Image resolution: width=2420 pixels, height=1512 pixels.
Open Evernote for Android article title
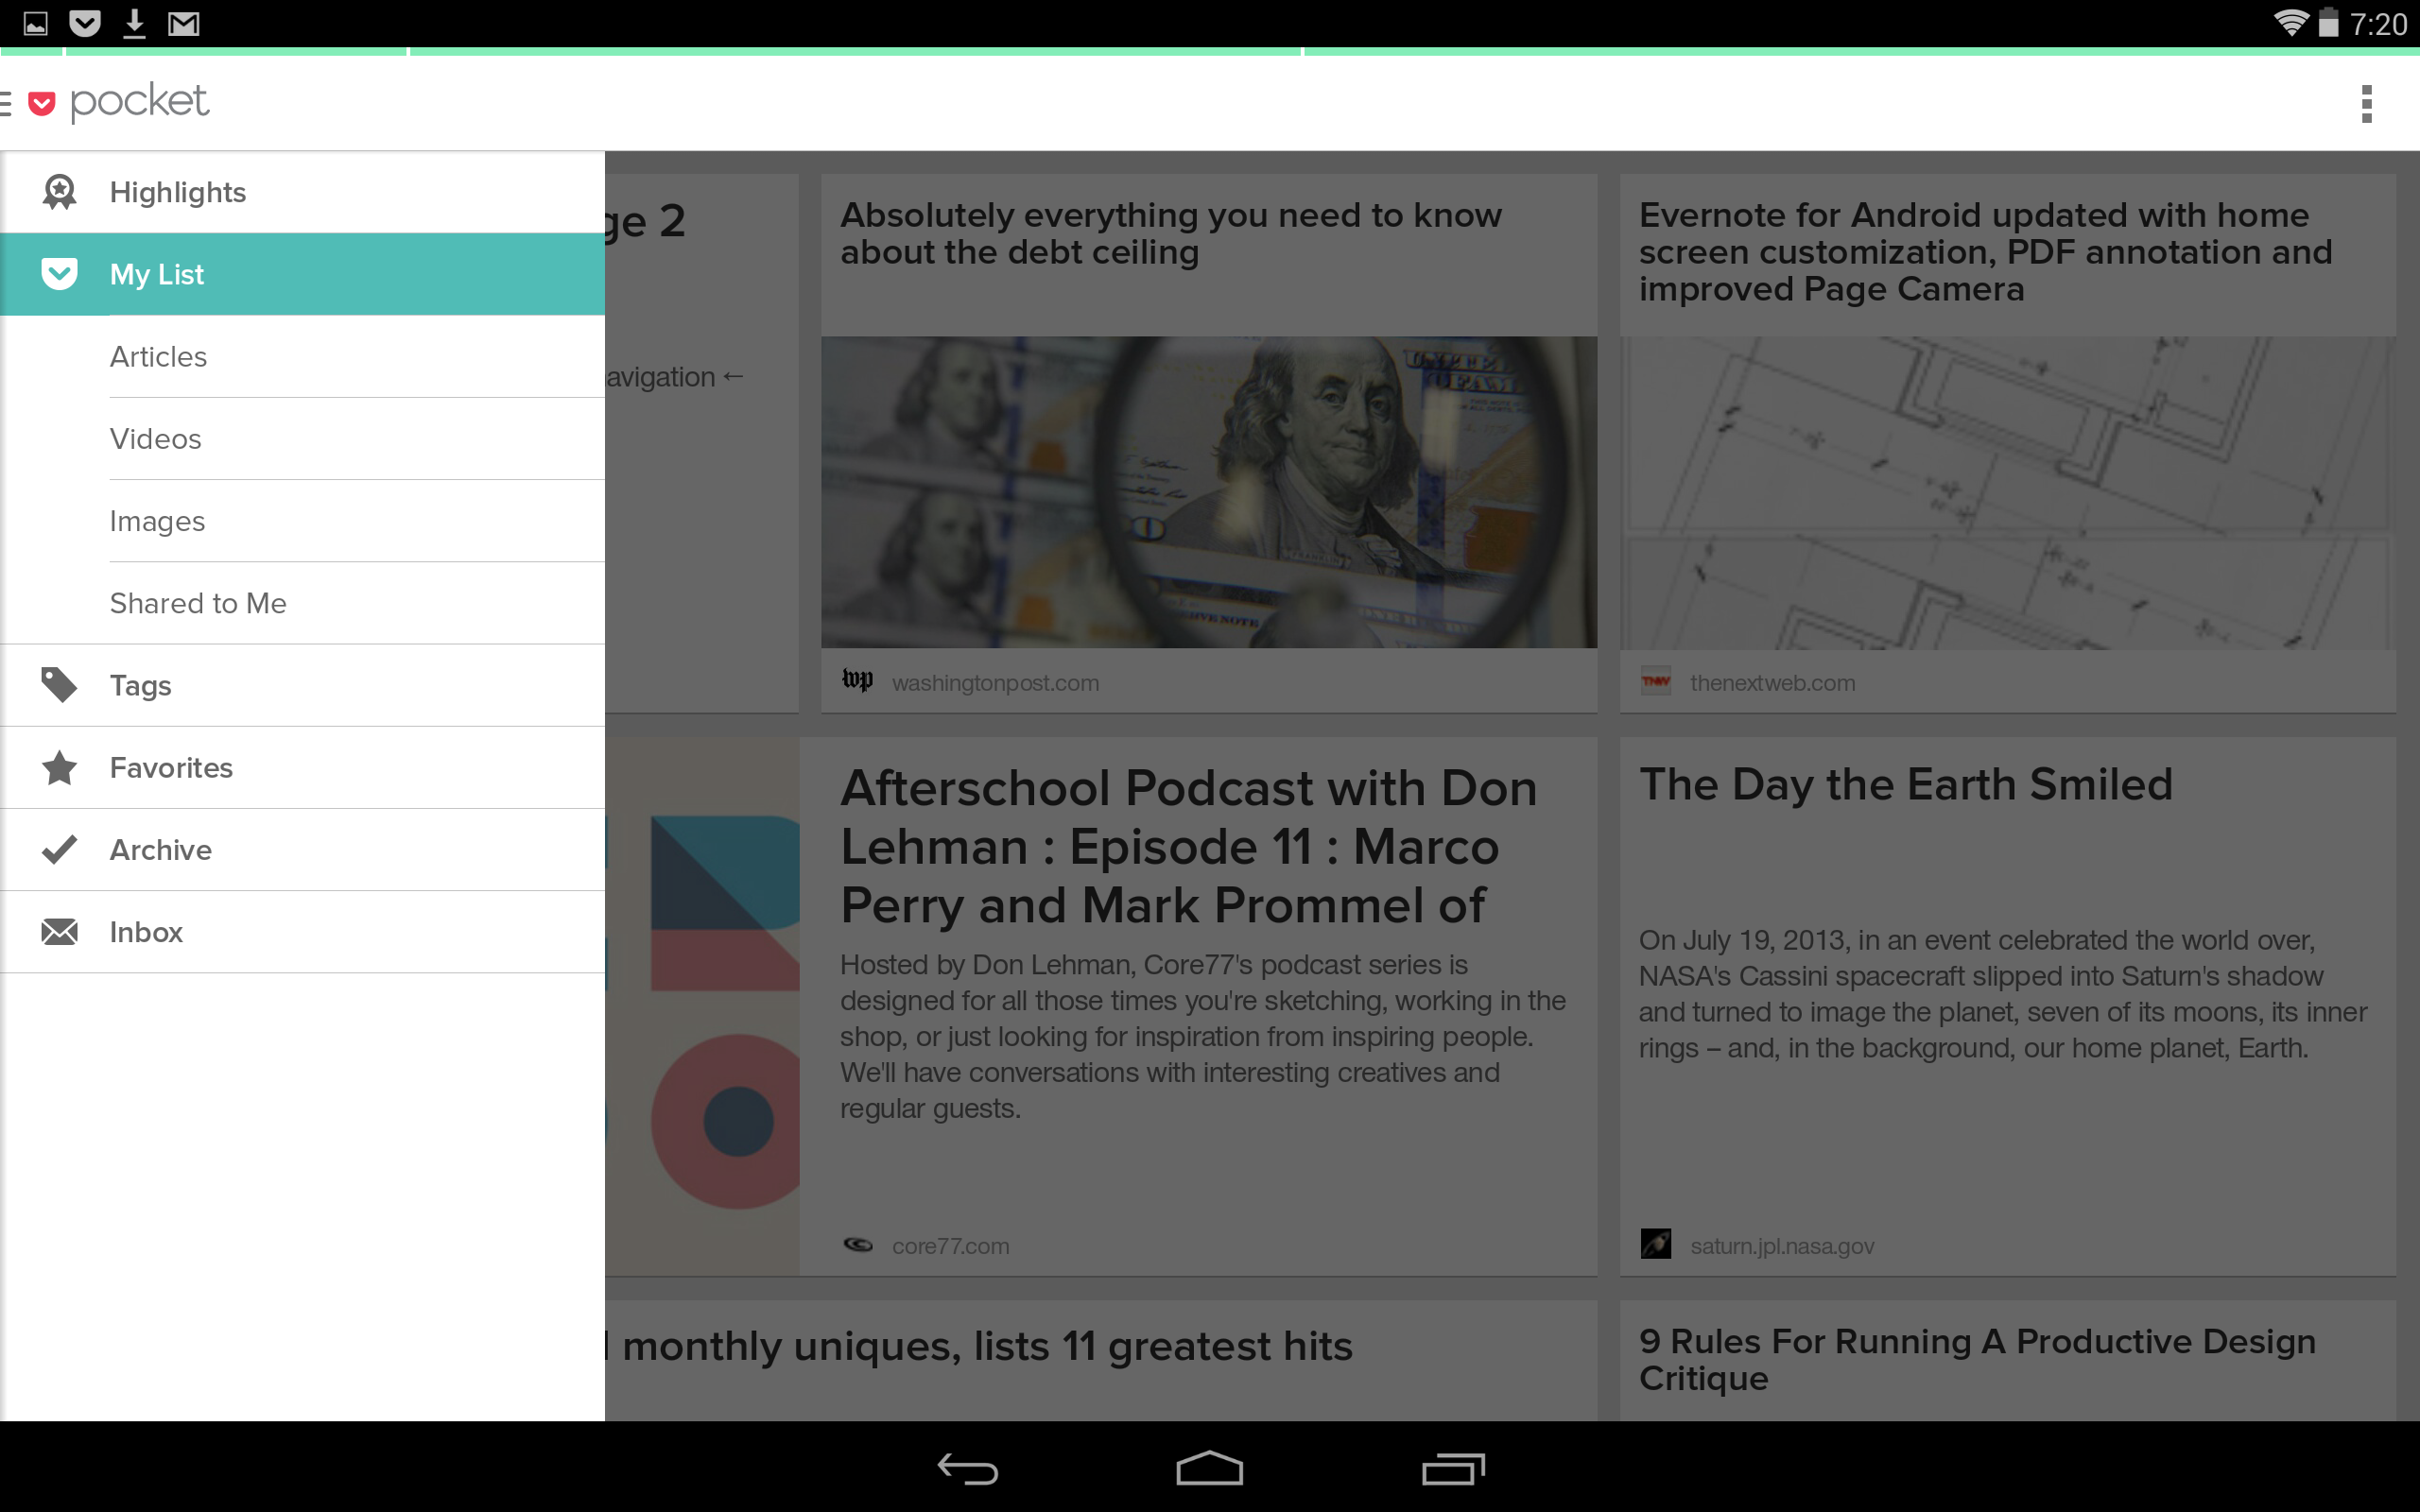tap(1985, 252)
